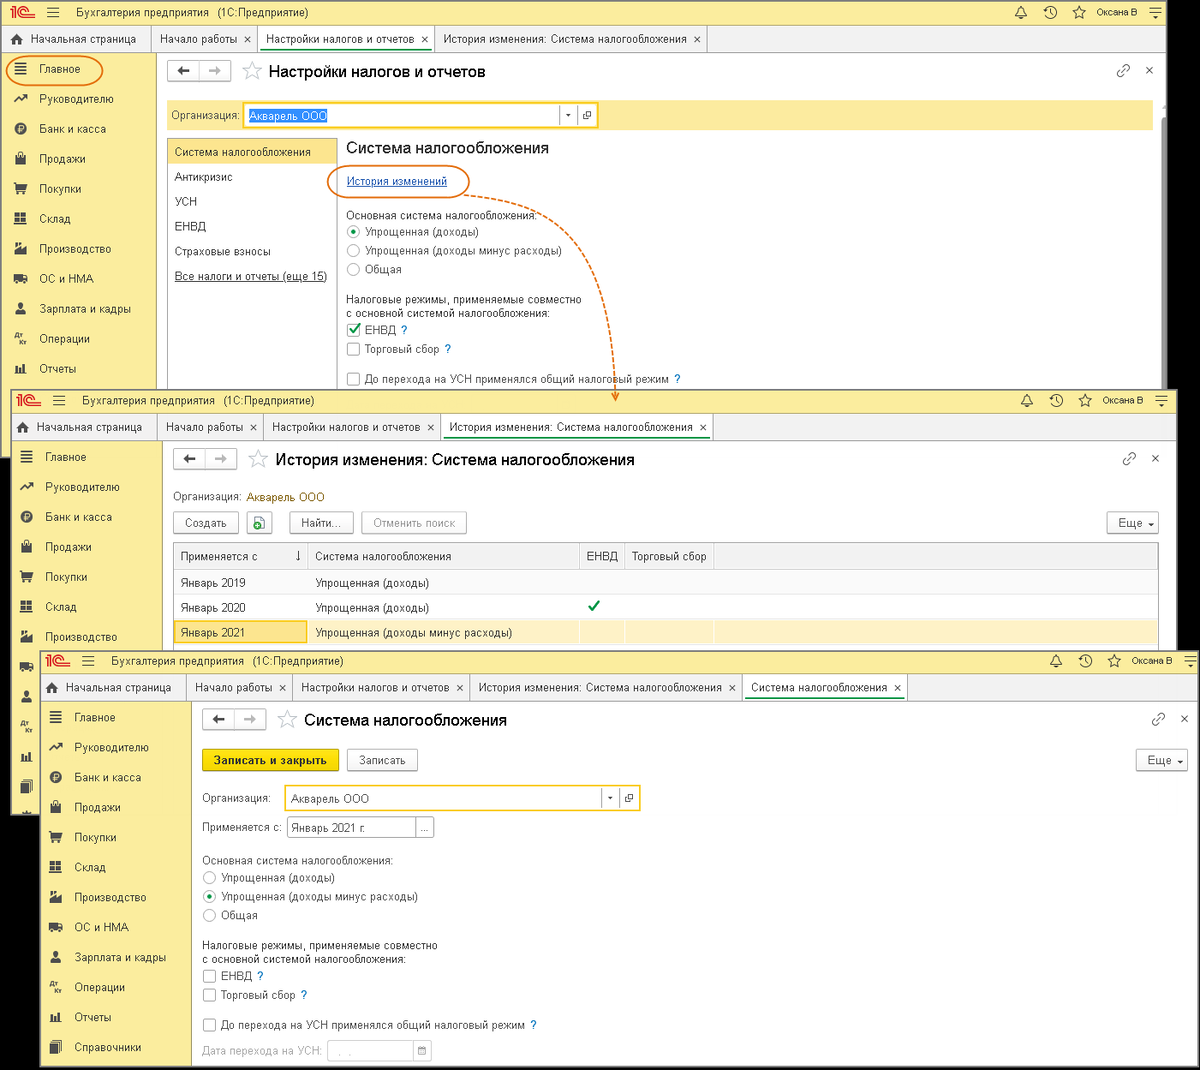Click Найти... button in История изменения
This screenshot has width=1200, height=1070.
click(321, 523)
